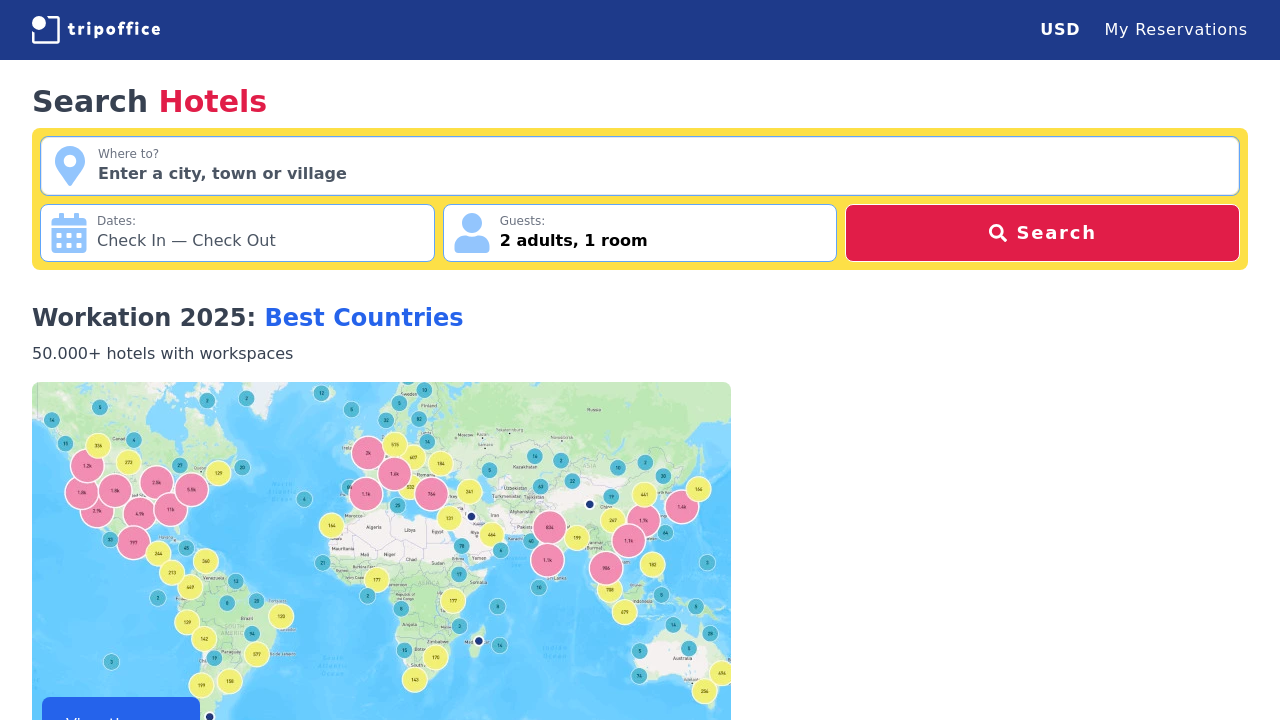Go to My Reservations

click(1176, 29)
